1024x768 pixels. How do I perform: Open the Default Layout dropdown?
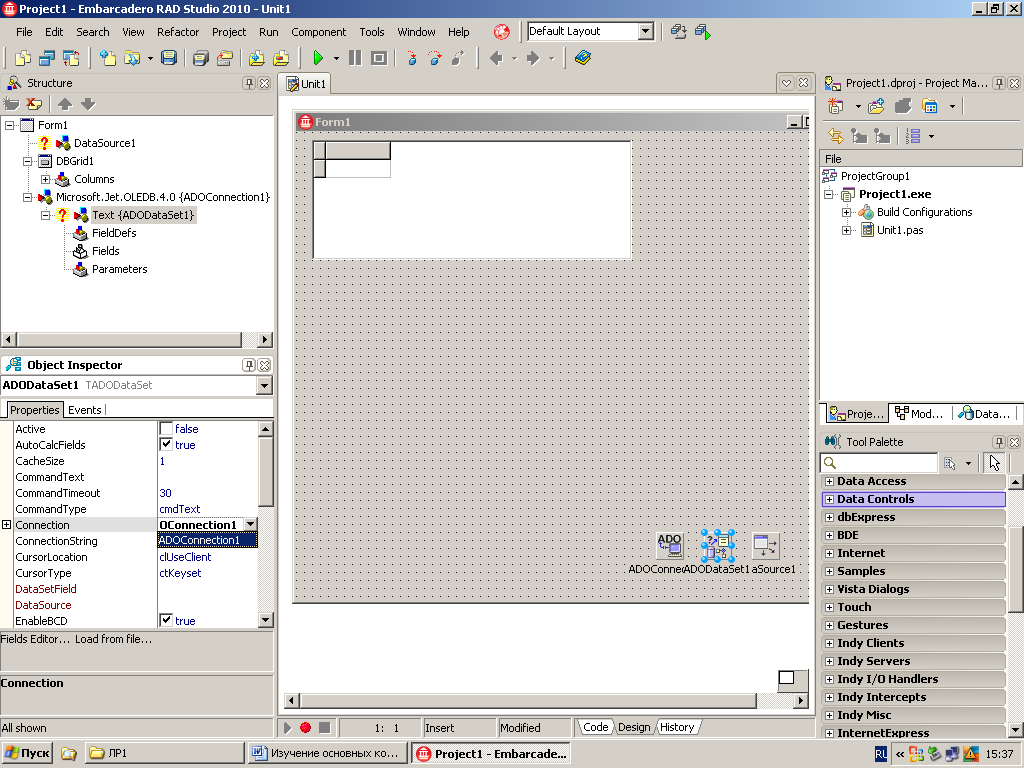645,31
